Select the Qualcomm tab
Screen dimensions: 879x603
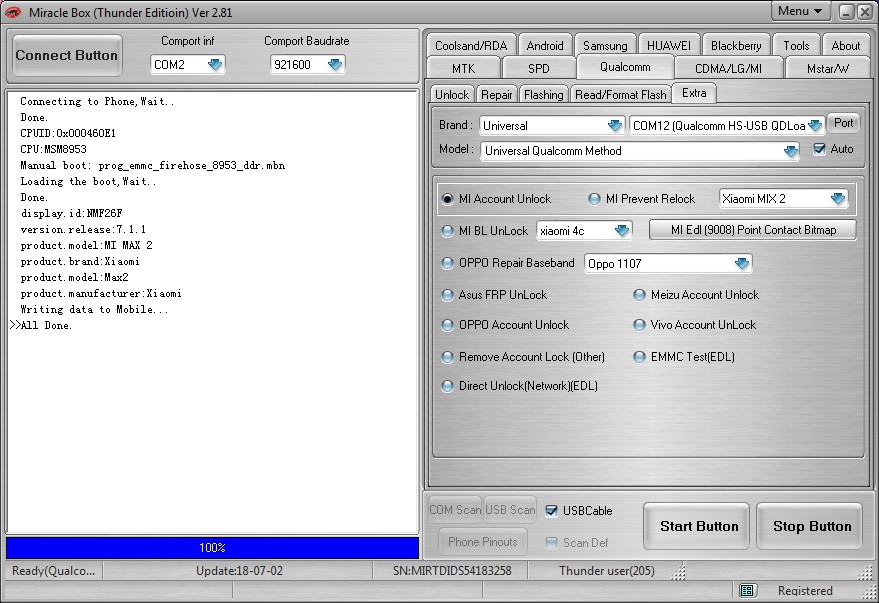pos(625,67)
